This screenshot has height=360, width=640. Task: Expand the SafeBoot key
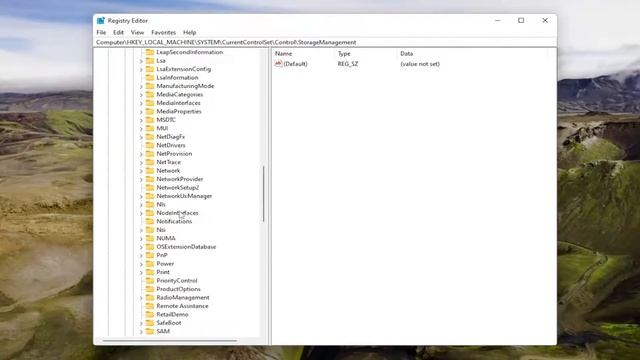tap(141, 323)
